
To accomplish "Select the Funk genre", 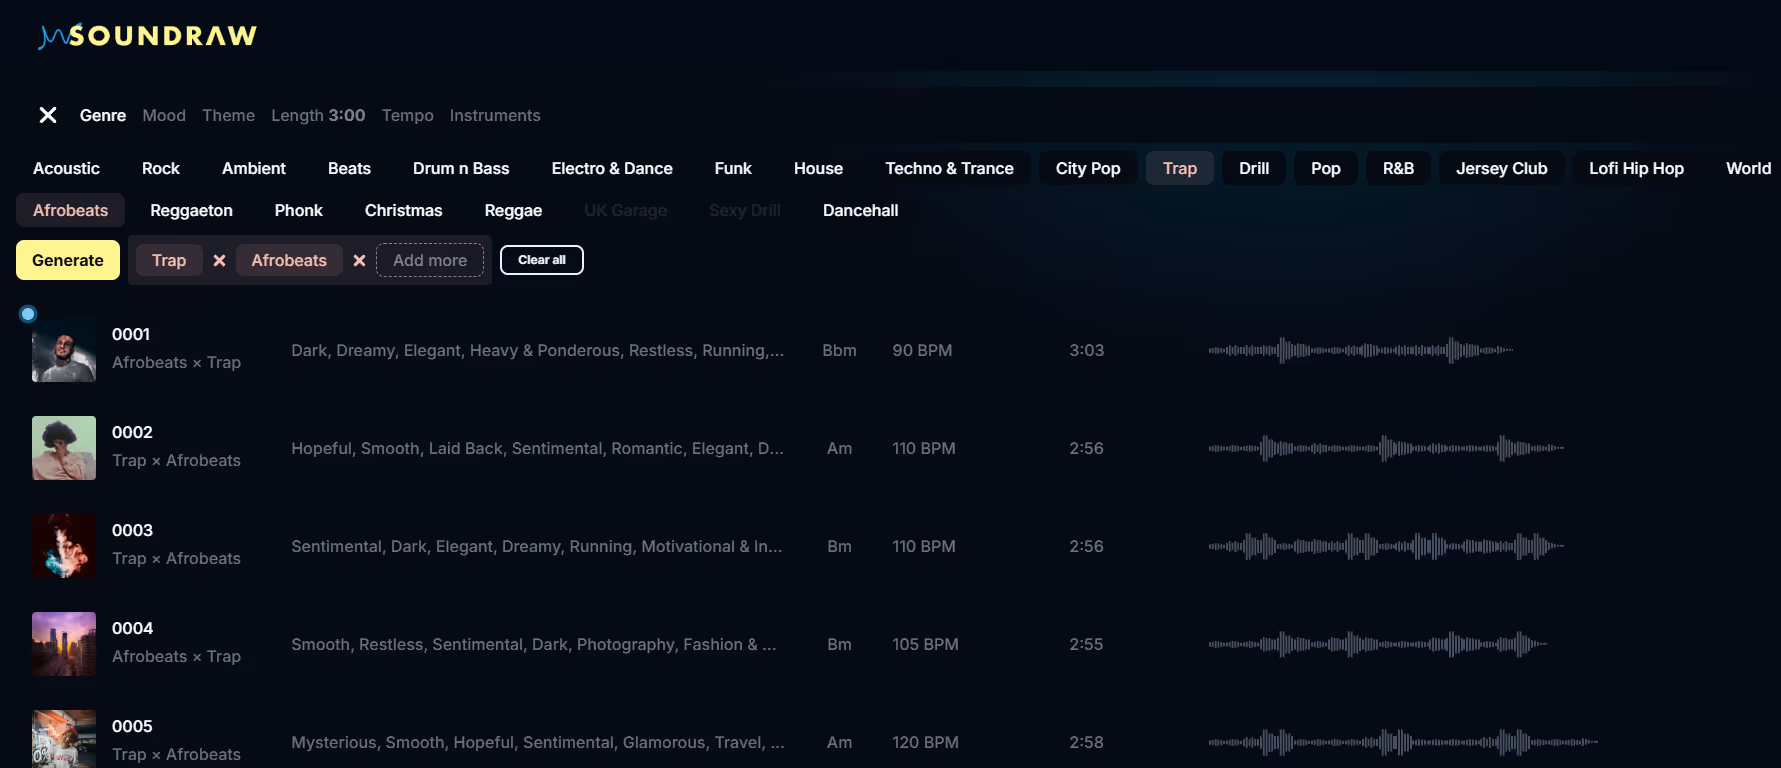I will pos(733,168).
